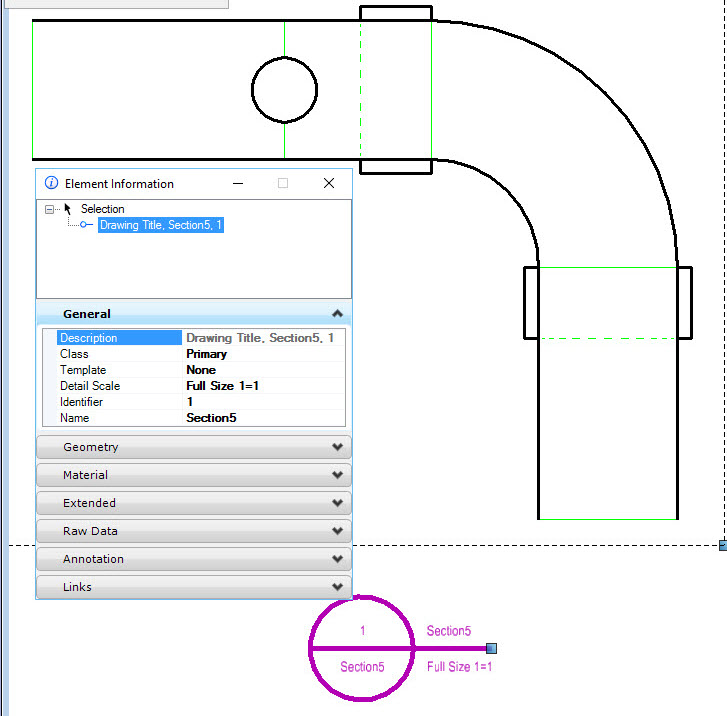Expand the Material section

tap(194, 475)
